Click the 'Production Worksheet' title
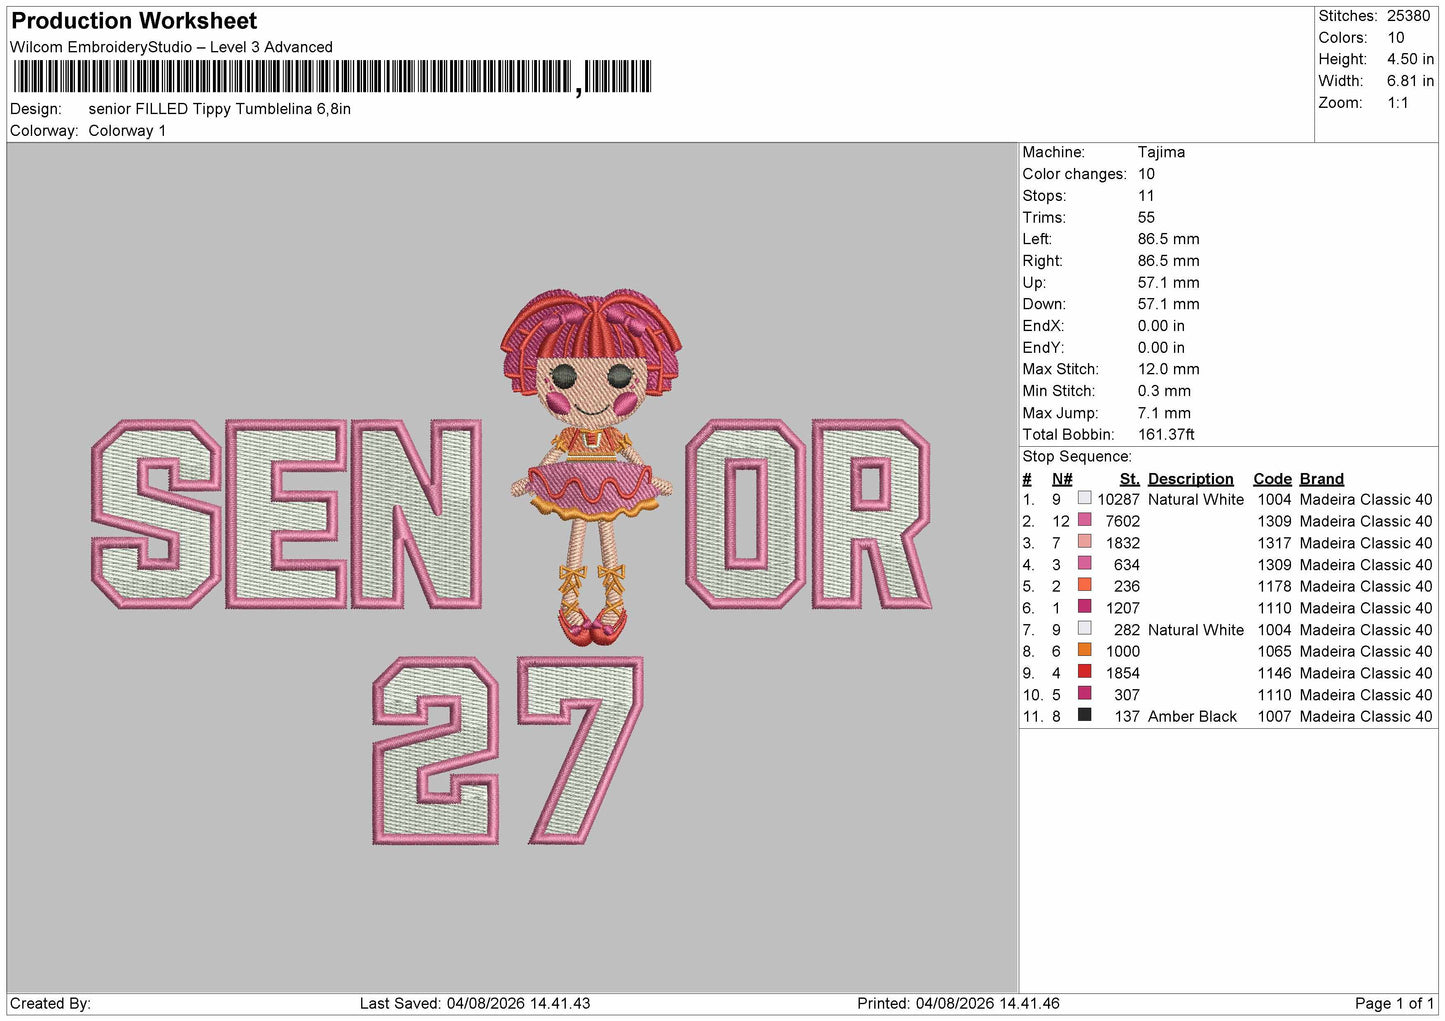The width and height of the screenshot is (1445, 1021). coord(134,21)
